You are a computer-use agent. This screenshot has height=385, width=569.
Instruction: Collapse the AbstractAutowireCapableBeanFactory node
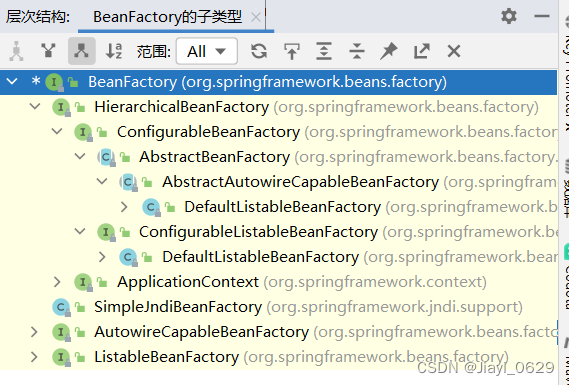102,181
